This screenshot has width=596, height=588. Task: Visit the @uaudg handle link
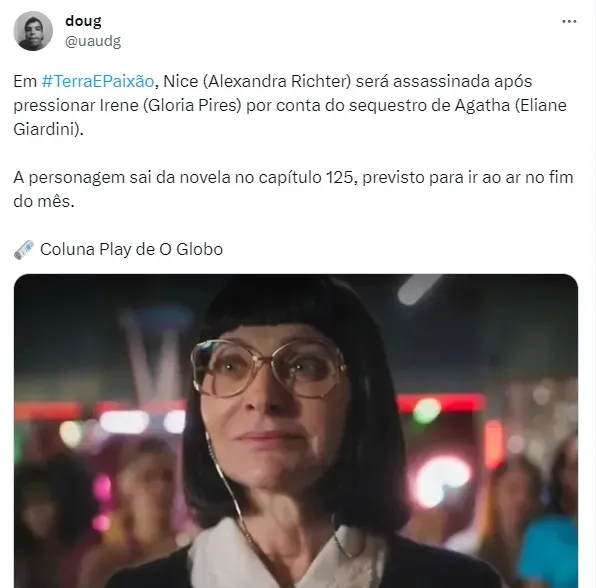[x=93, y=41]
